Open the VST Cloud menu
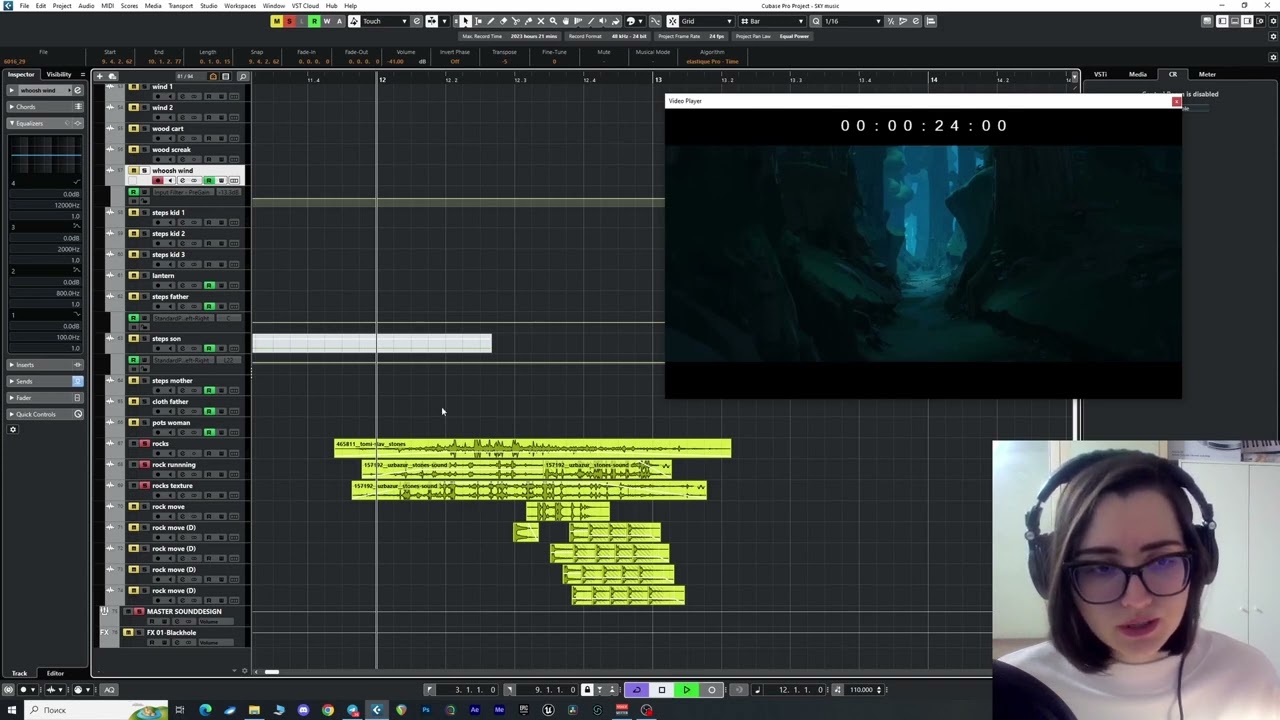 tap(305, 5)
